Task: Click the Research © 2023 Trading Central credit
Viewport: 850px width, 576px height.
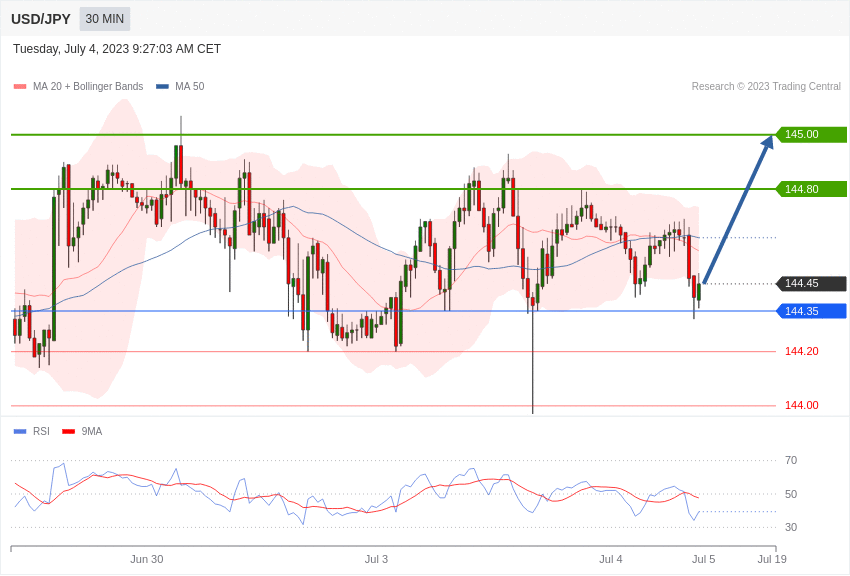Action: [x=766, y=87]
